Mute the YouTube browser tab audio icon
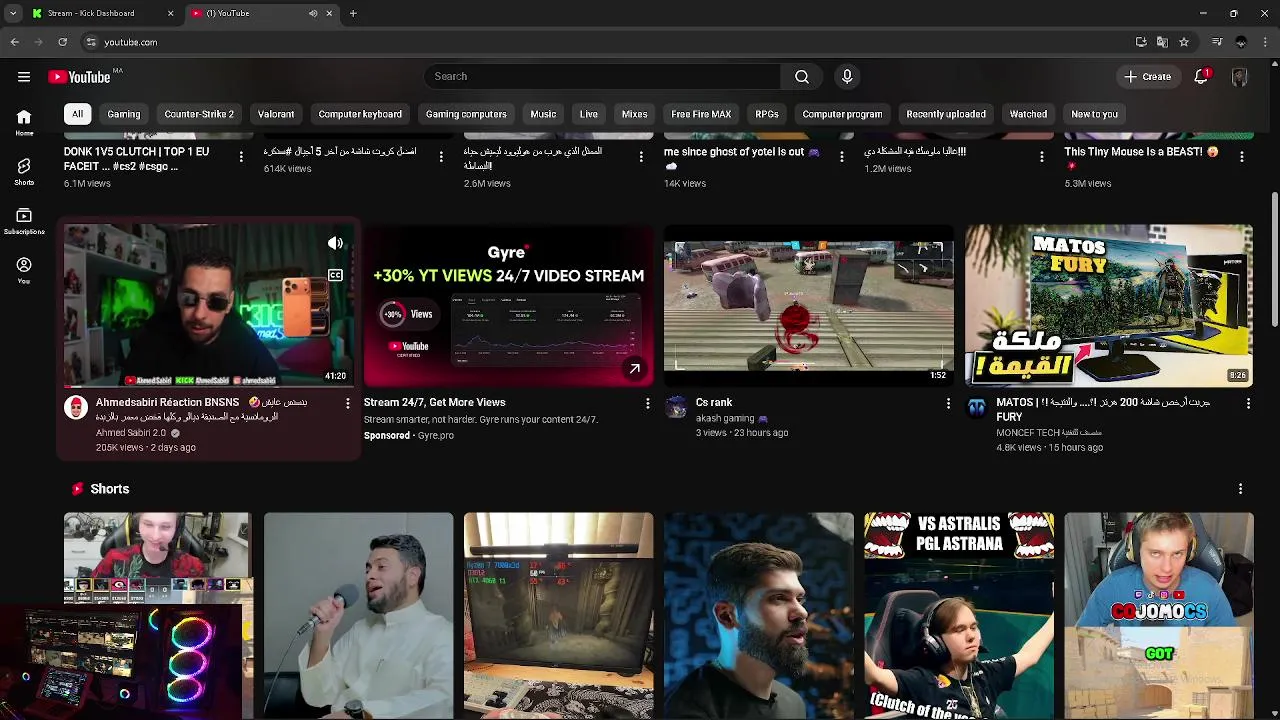1280x720 pixels. click(313, 13)
